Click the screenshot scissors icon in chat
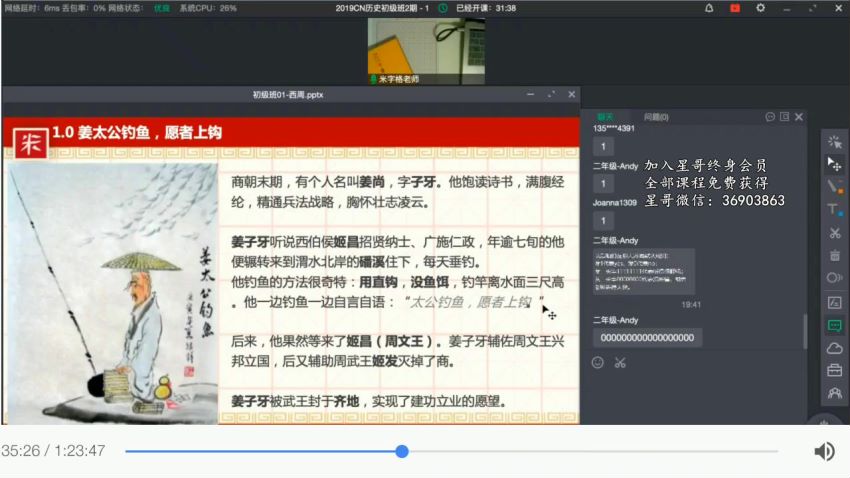Screen dimensions: 850x478 point(620,363)
